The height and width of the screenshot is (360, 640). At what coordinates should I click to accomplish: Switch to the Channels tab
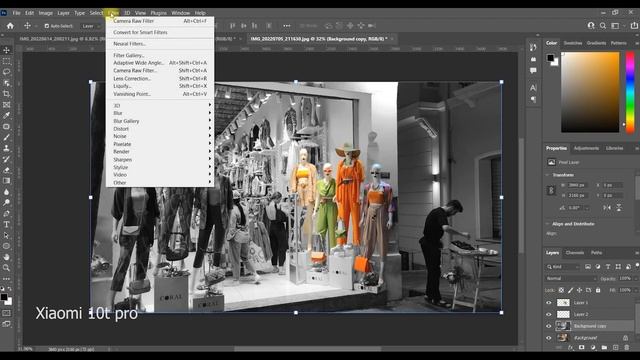(x=575, y=253)
